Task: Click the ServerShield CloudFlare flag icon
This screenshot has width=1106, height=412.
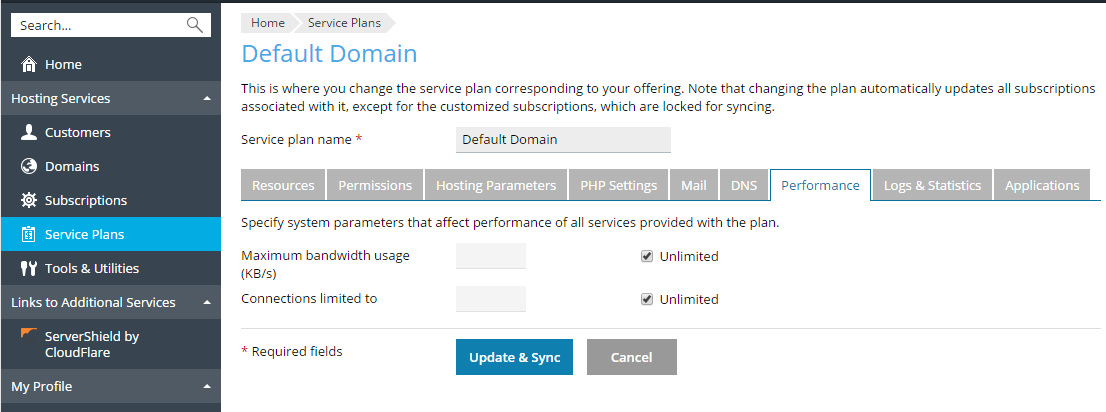Action: click(29, 333)
